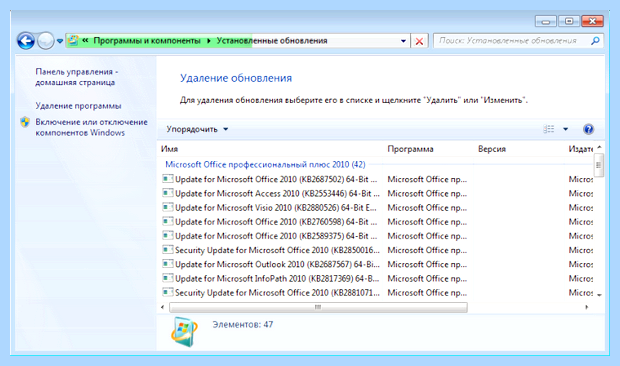Sort by the 'Версия' column header
The width and height of the screenshot is (620, 366).
492,149
